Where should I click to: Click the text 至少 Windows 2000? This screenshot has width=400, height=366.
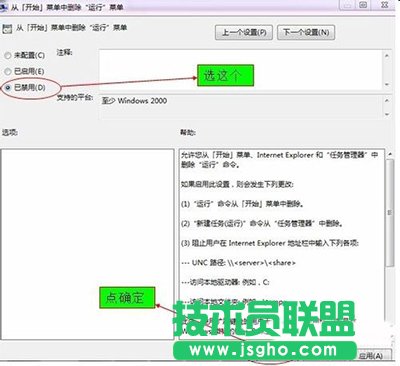(x=134, y=101)
